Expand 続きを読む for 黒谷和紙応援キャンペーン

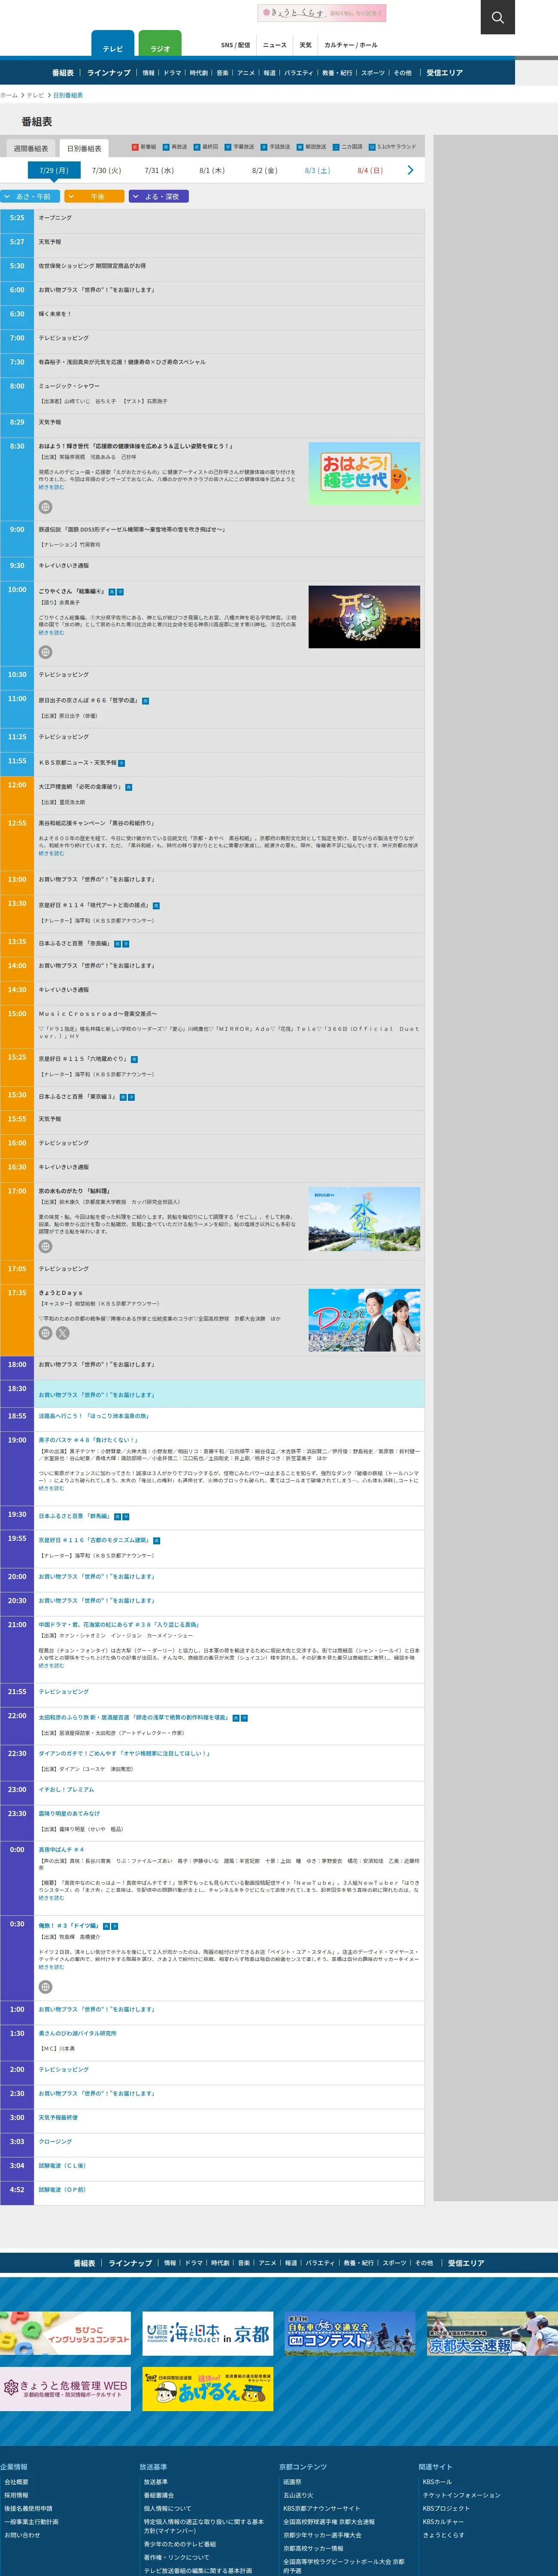(51, 853)
